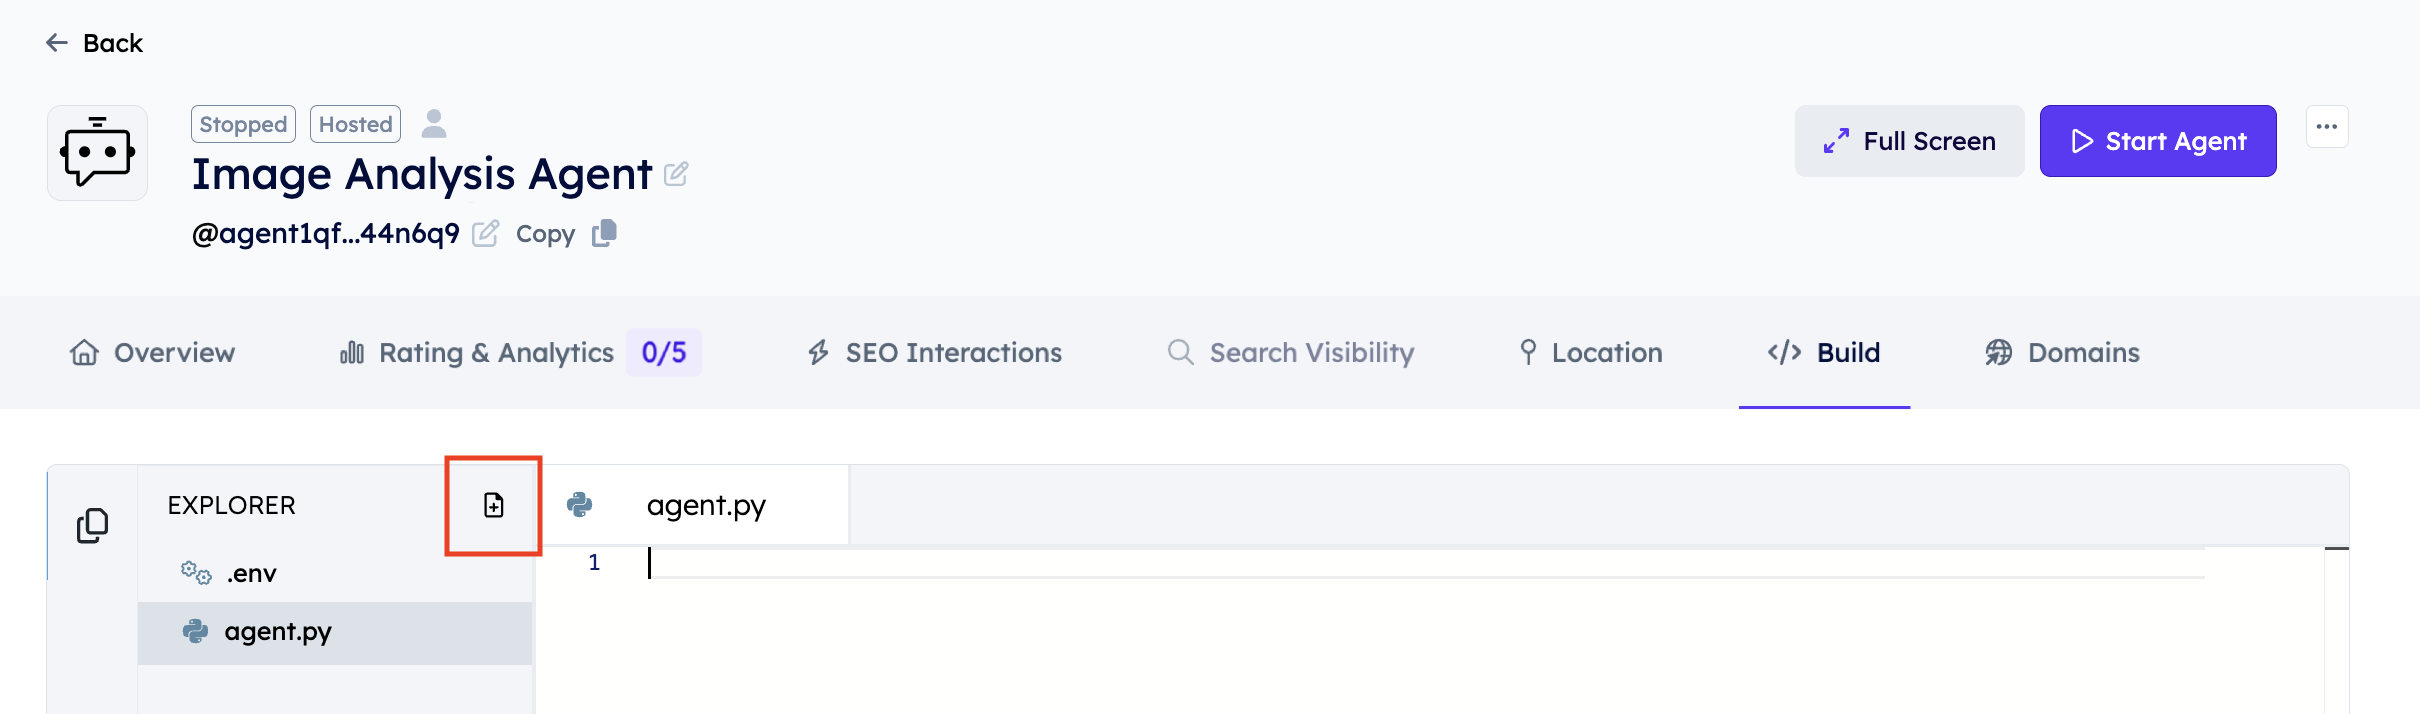Open the Search Visibility tab
Screen dimensions: 2420x714
point(1291,353)
